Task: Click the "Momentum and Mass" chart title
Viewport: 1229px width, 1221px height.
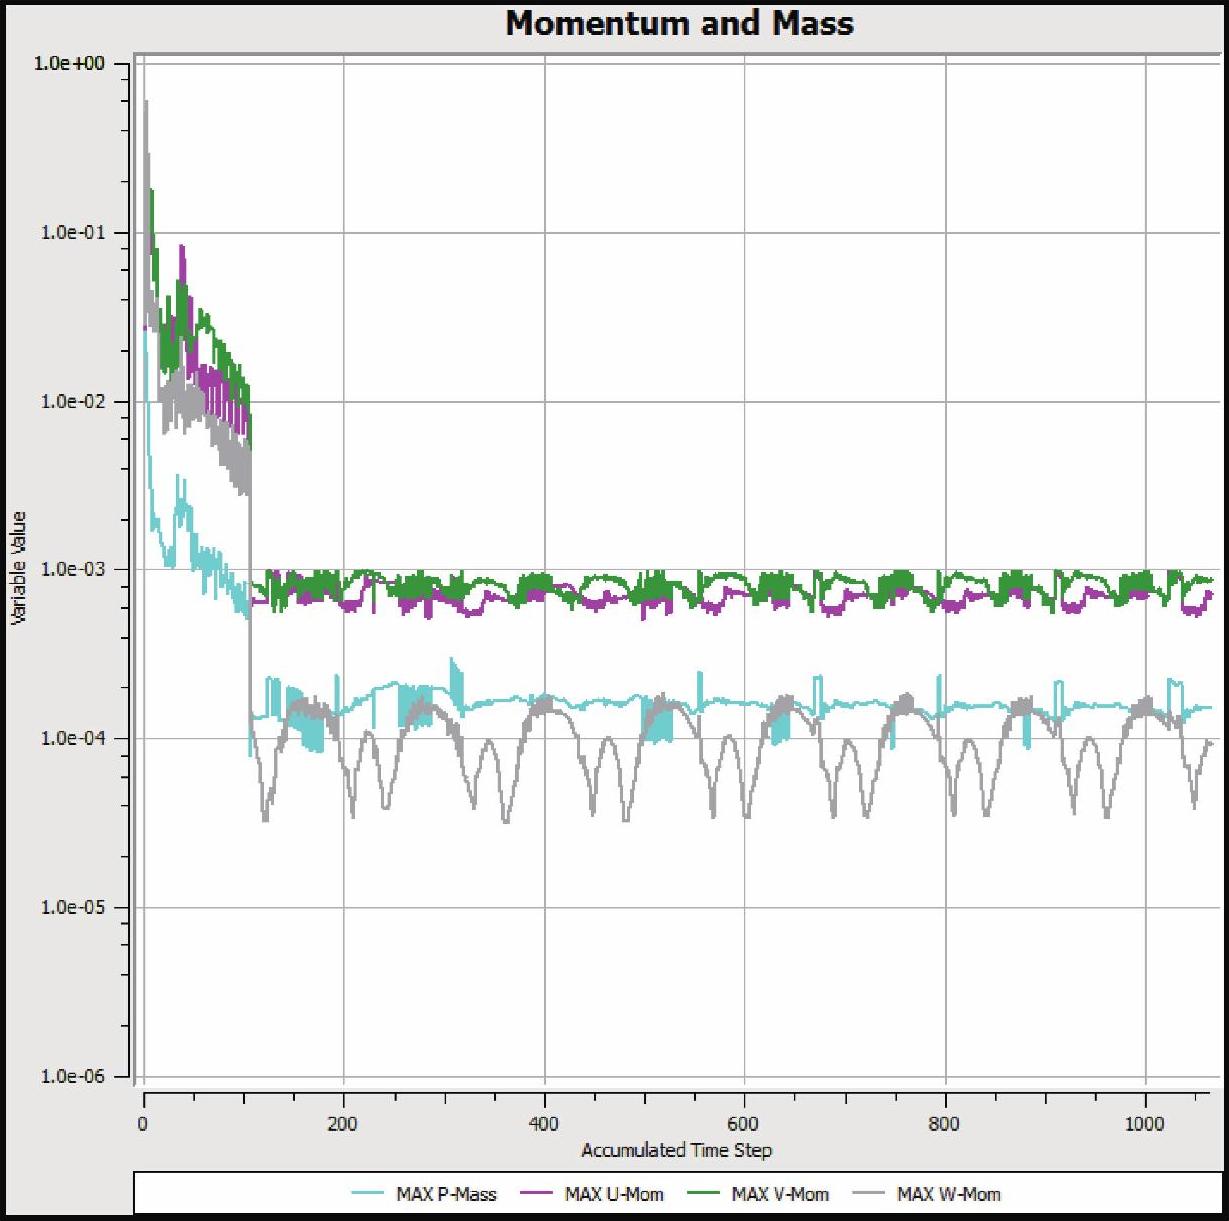Action: pyautogui.click(x=680, y=23)
